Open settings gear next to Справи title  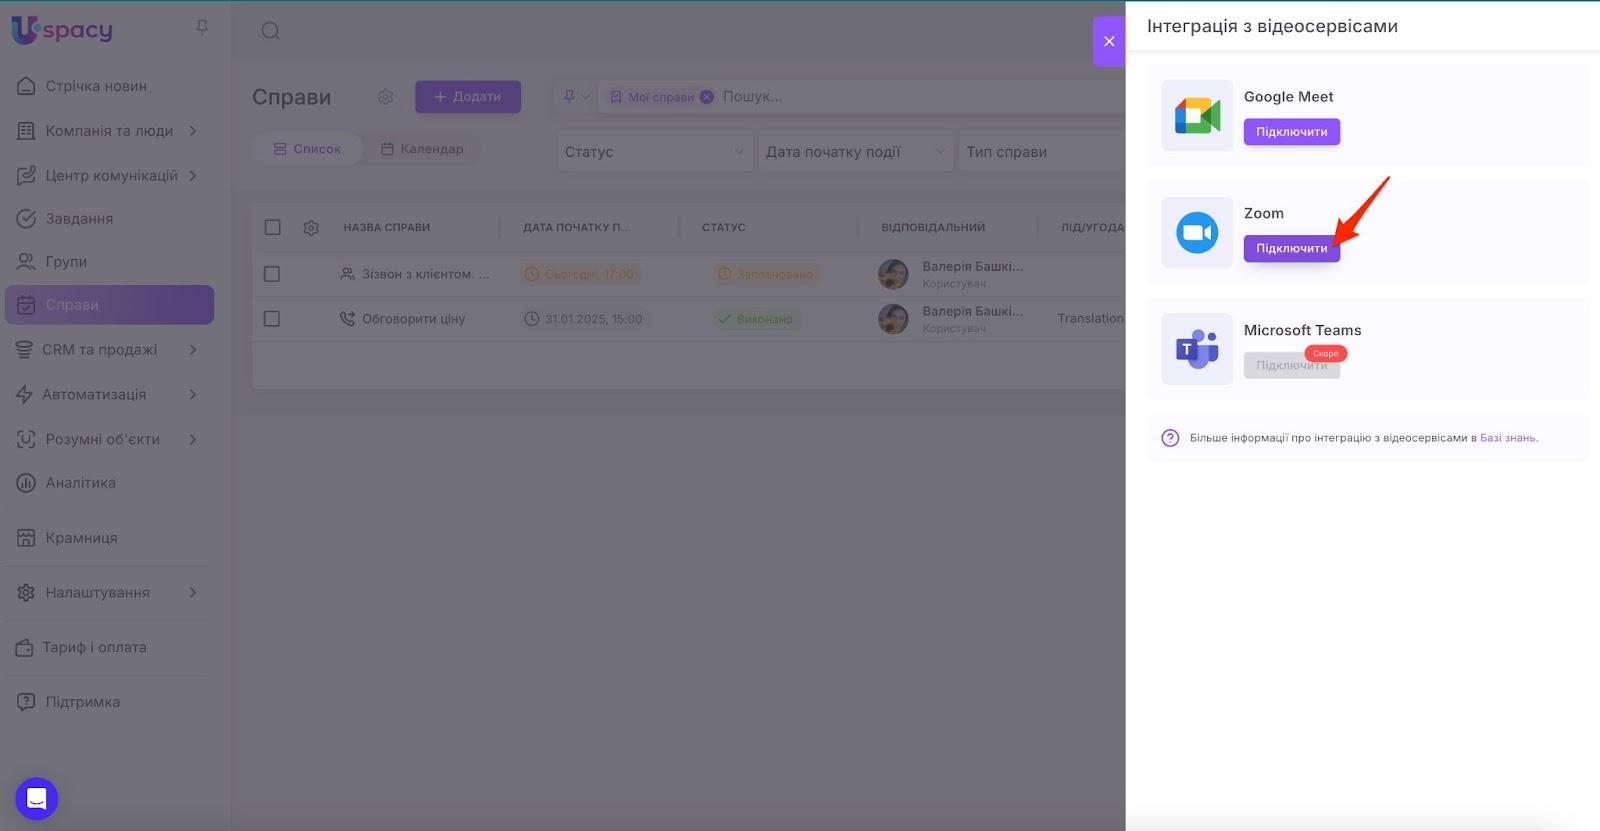click(385, 97)
